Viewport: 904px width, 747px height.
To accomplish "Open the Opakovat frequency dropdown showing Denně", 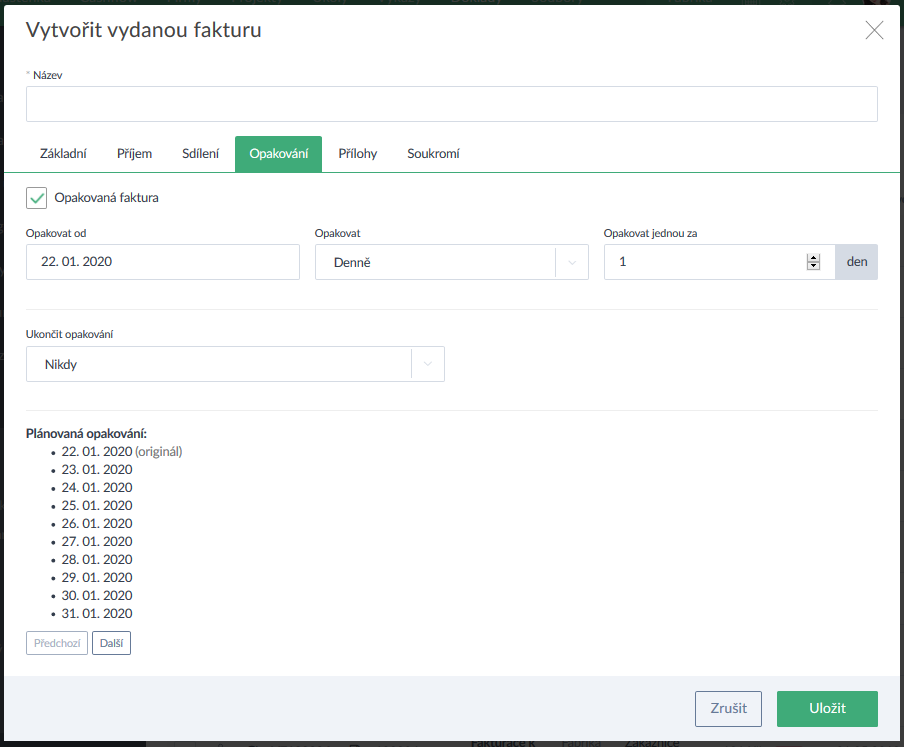I will [x=435, y=262].
